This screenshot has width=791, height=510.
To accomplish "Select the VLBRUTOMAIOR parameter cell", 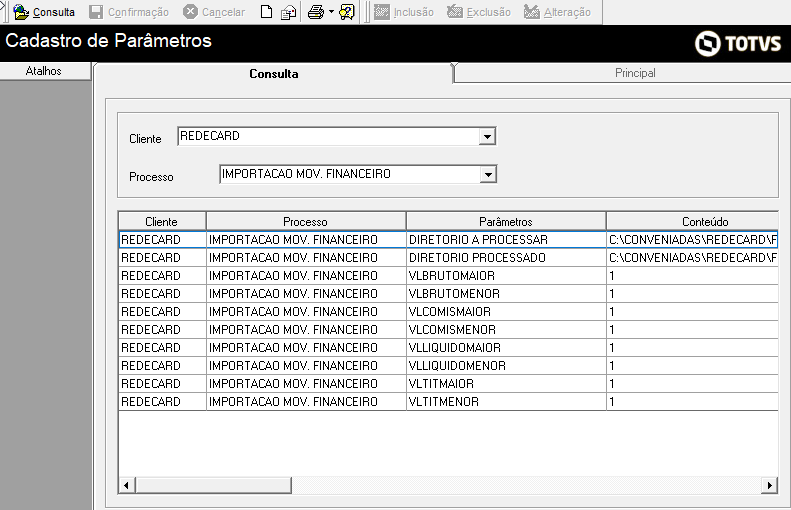I will click(x=506, y=276).
